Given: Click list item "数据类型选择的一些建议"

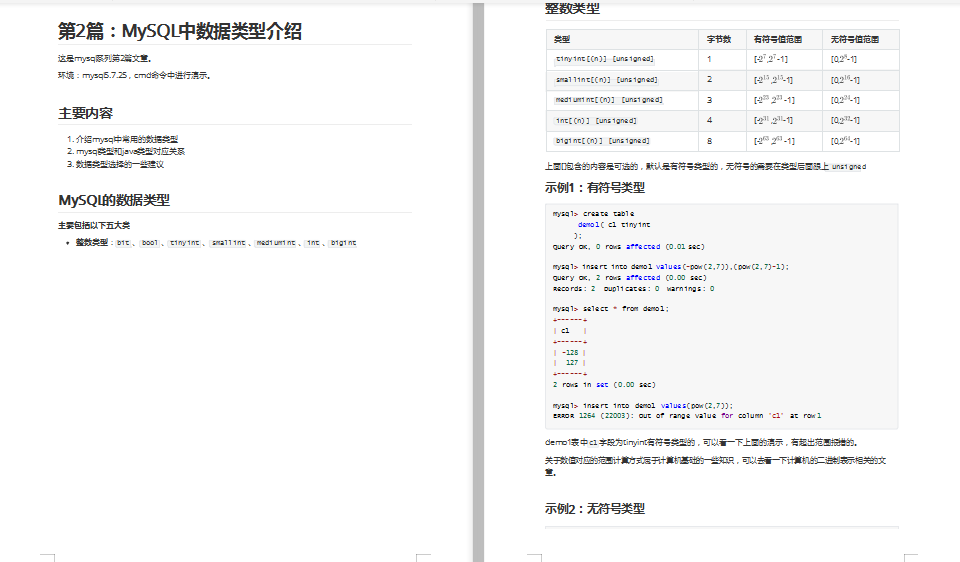Looking at the screenshot, I should point(119,164).
